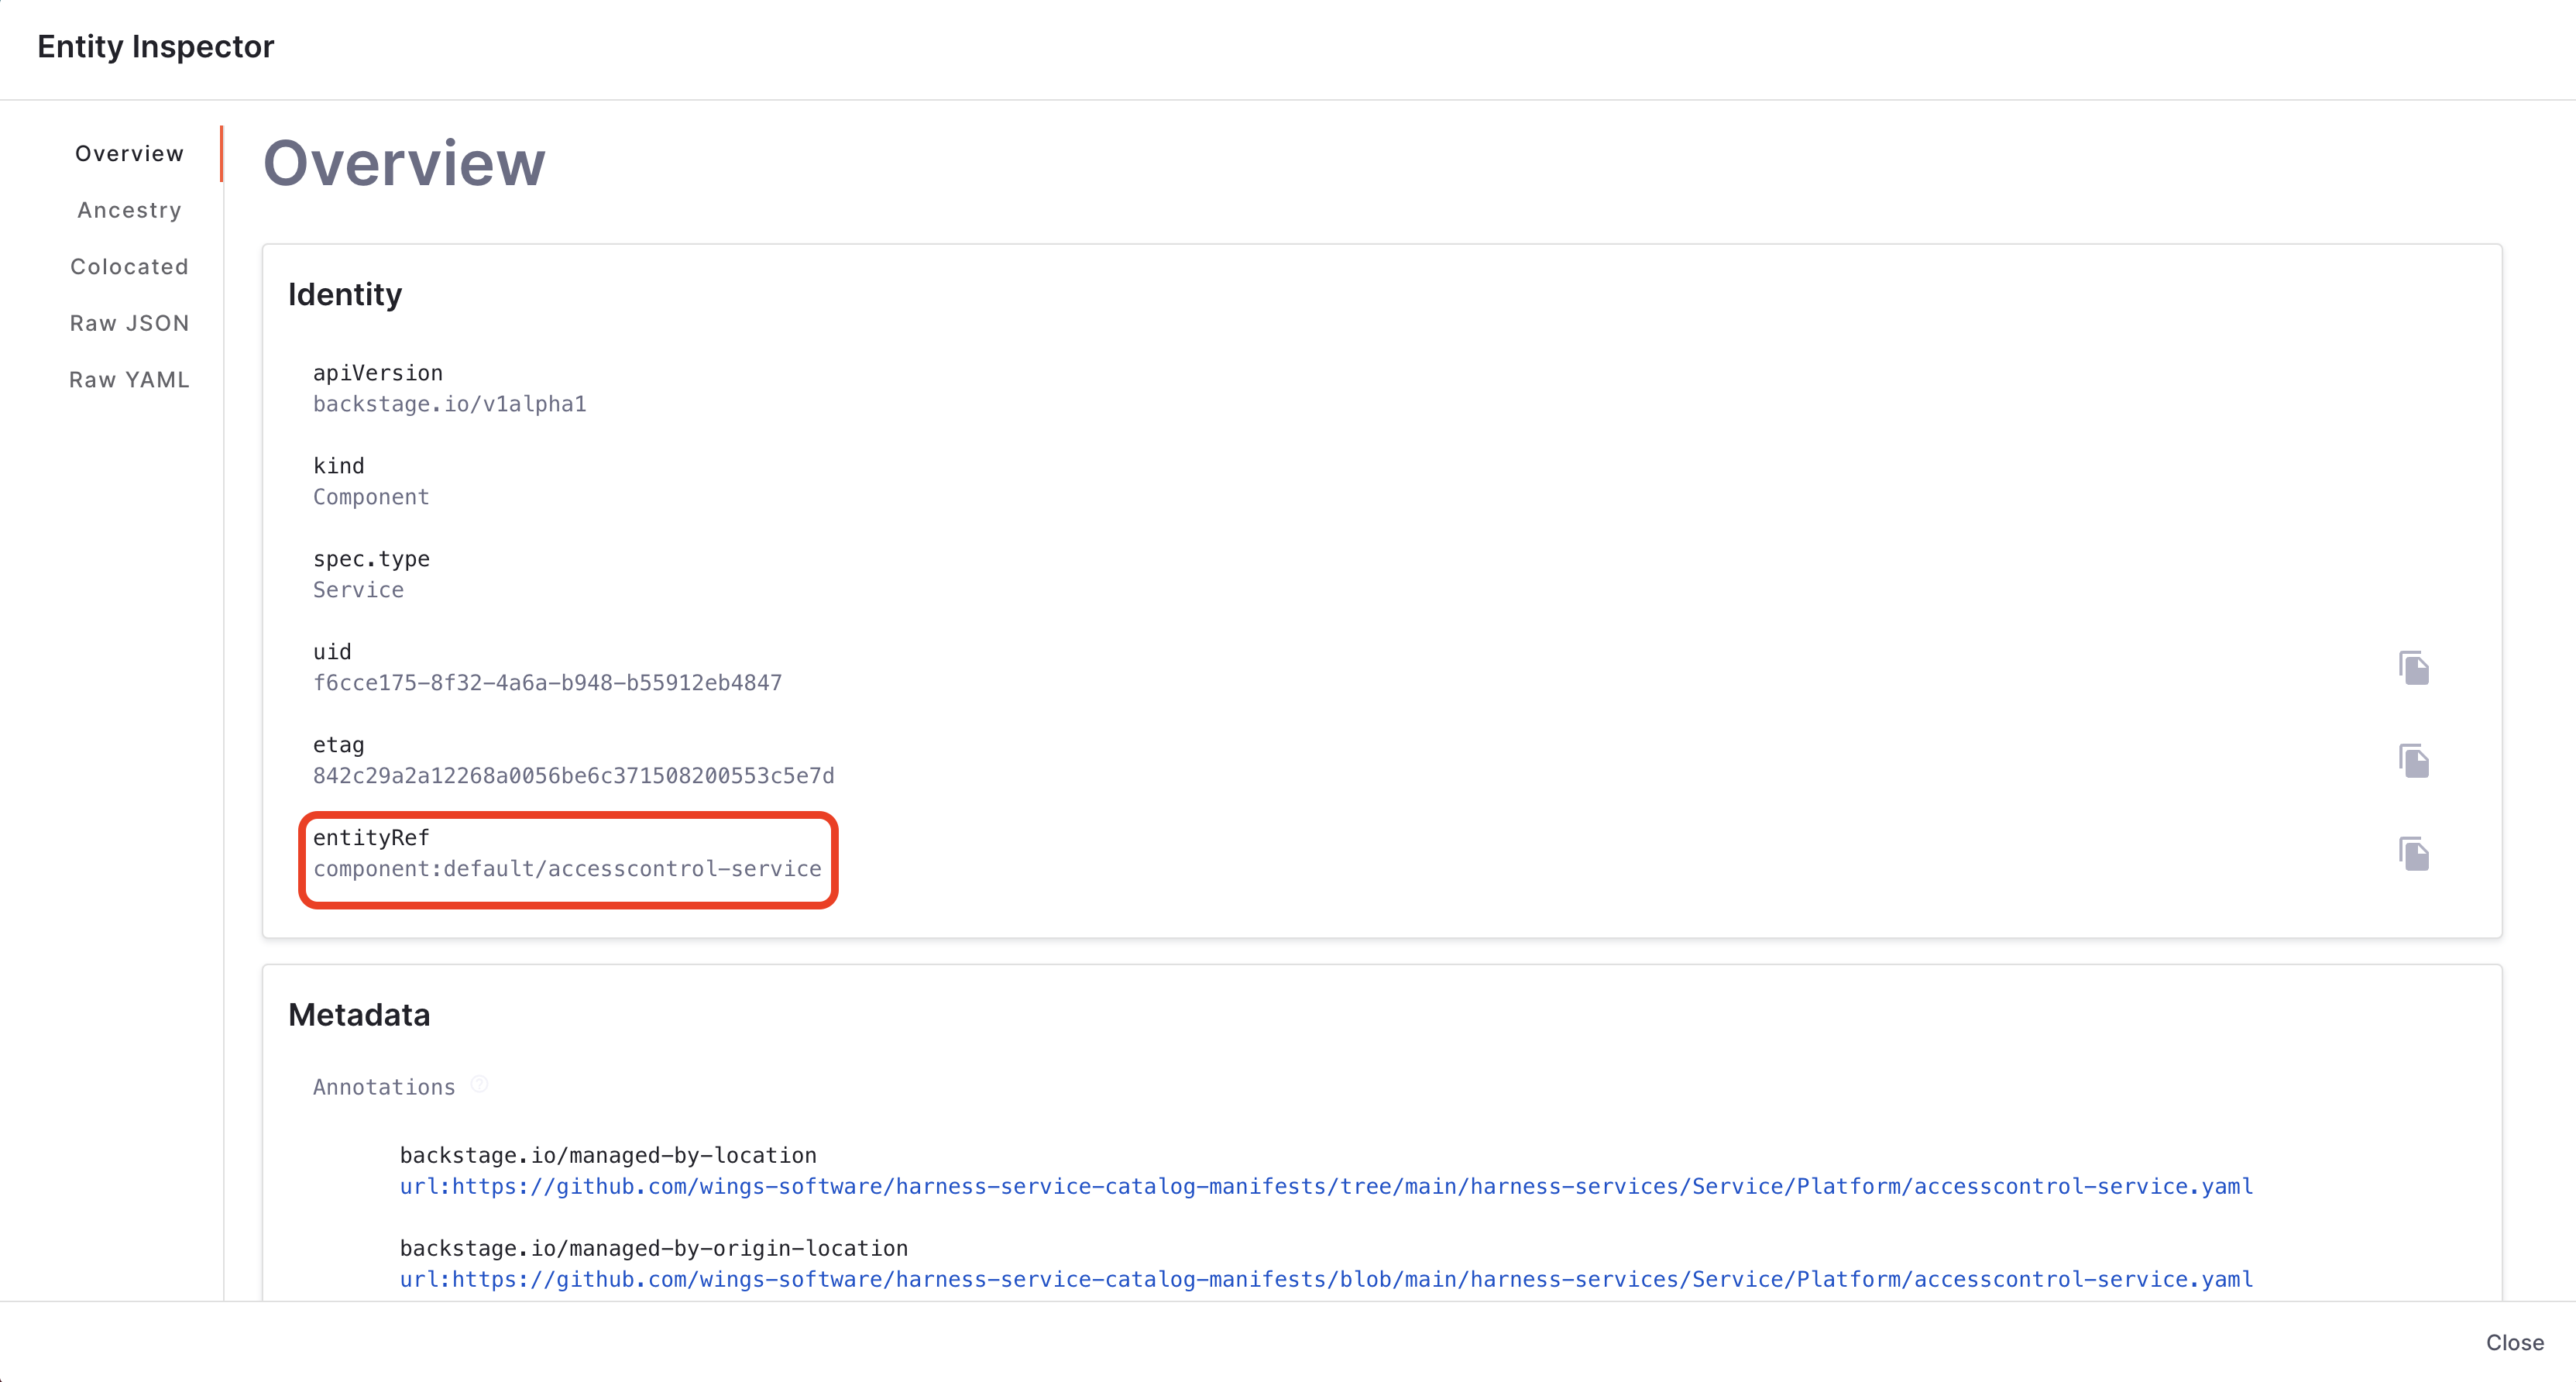View the Raw JSON tab
Viewport: 2576px width, 1382px height.
(x=129, y=323)
